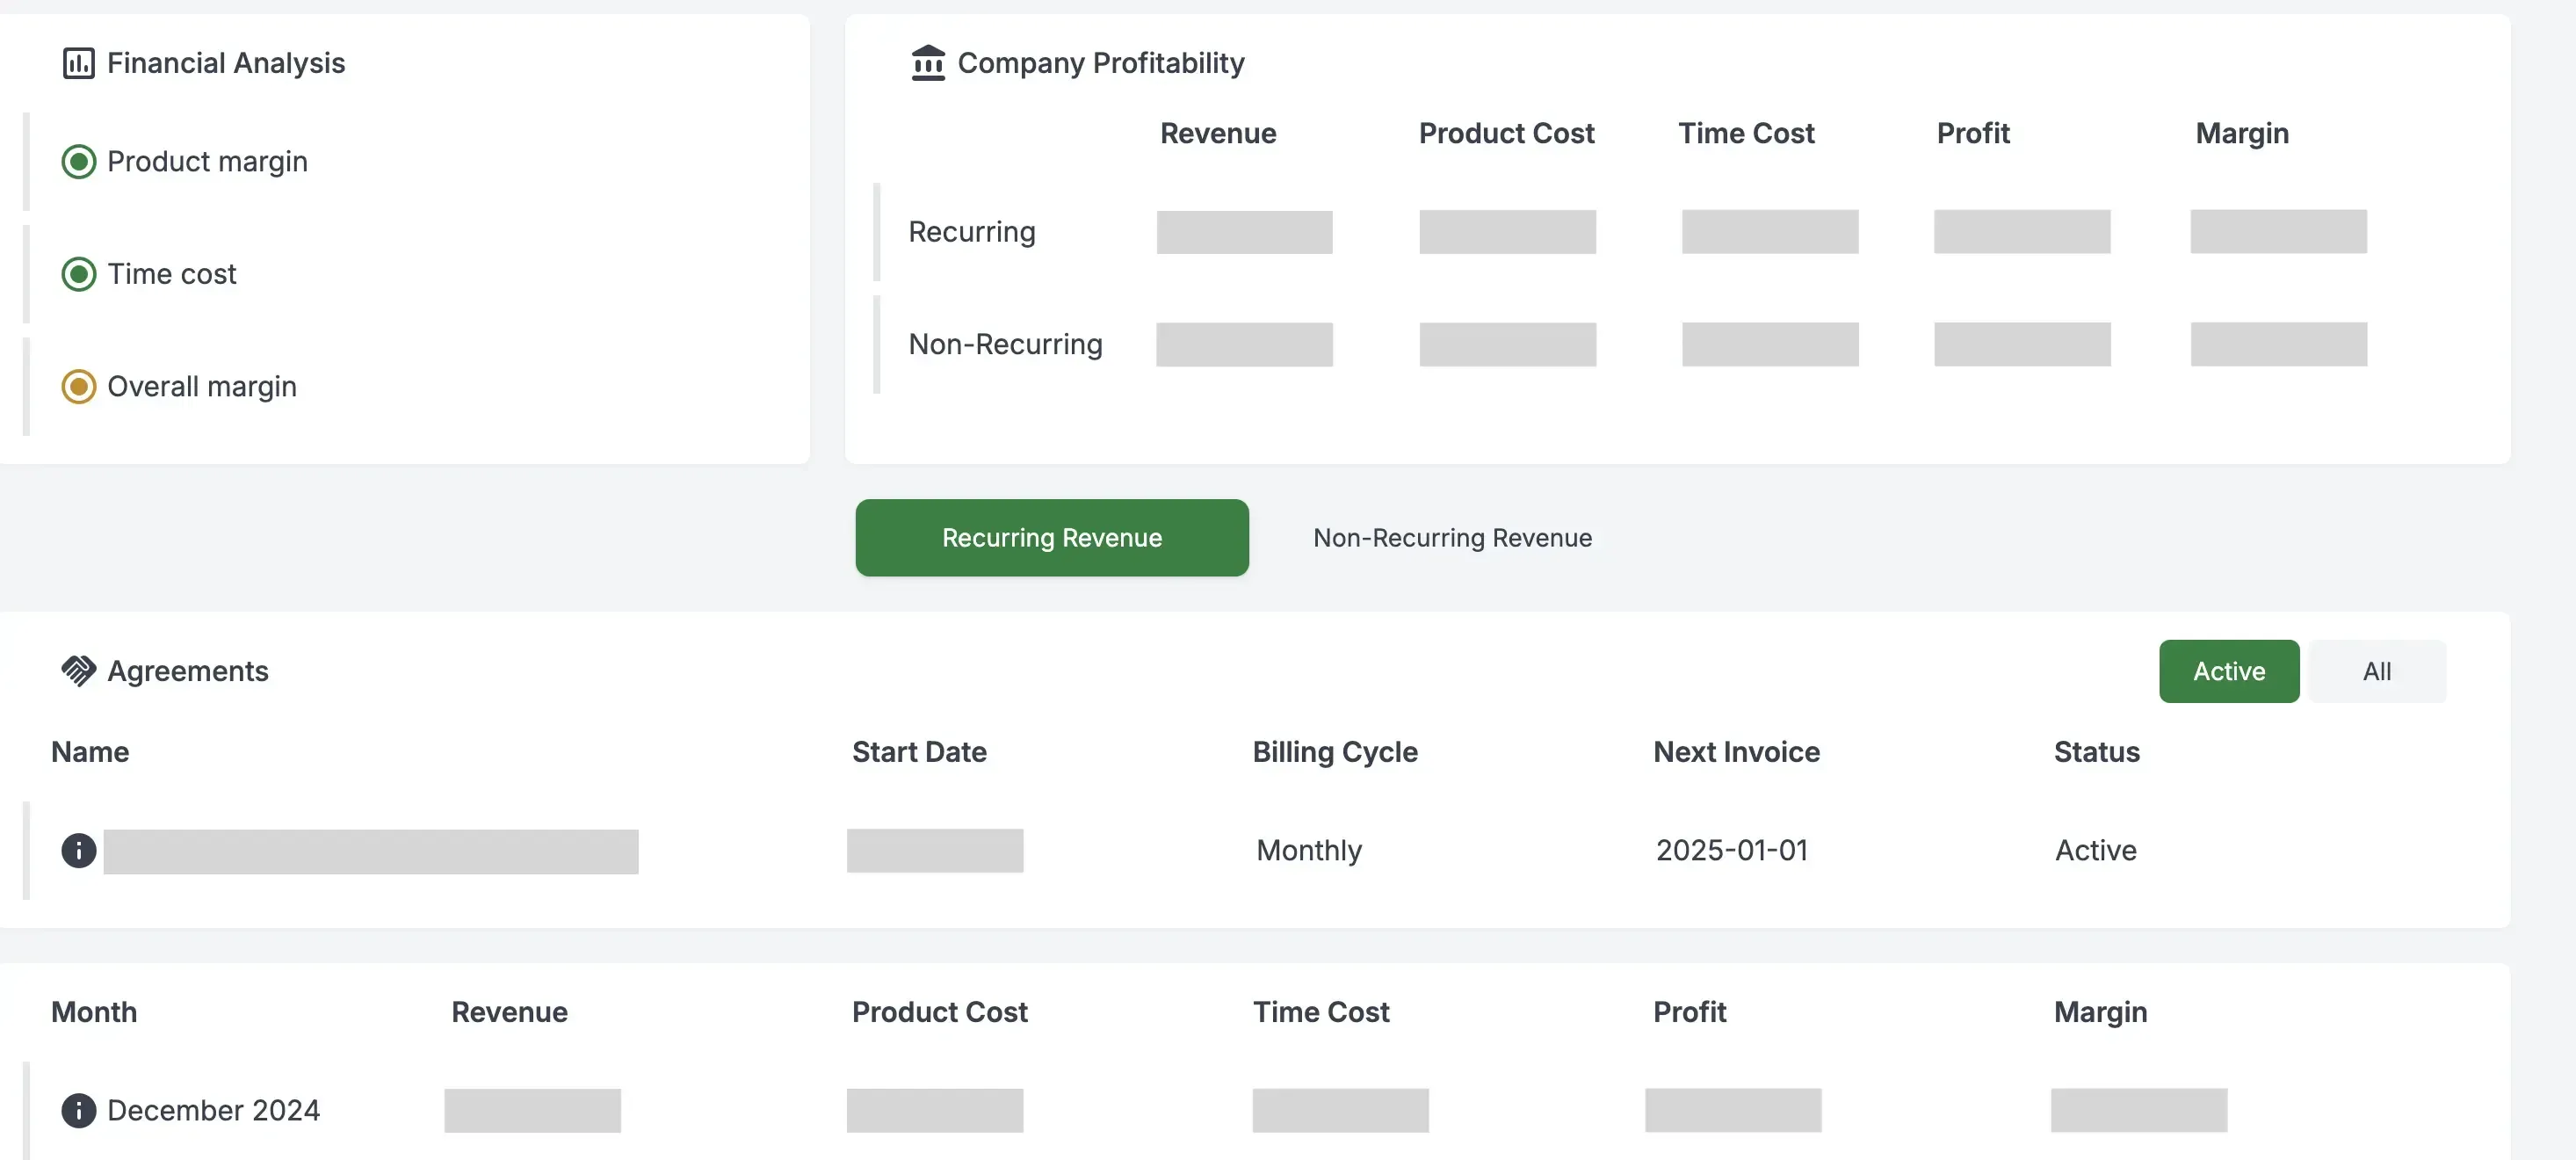This screenshot has width=2576, height=1160.
Task: Click the green Product margin indicator
Action: [x=79, y=162]
